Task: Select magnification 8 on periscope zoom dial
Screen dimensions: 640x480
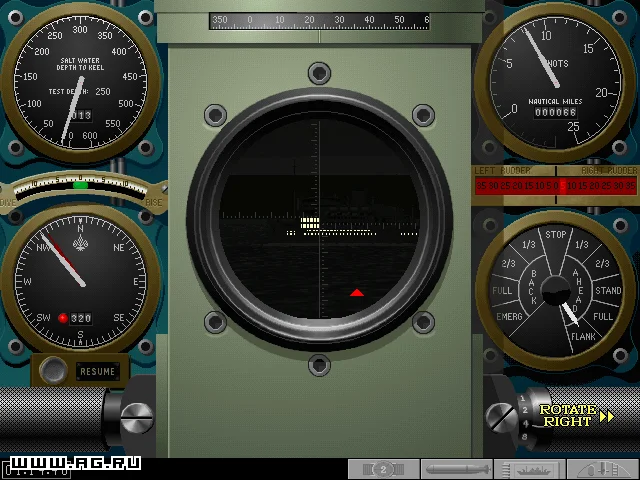Action: pos(526,437)
